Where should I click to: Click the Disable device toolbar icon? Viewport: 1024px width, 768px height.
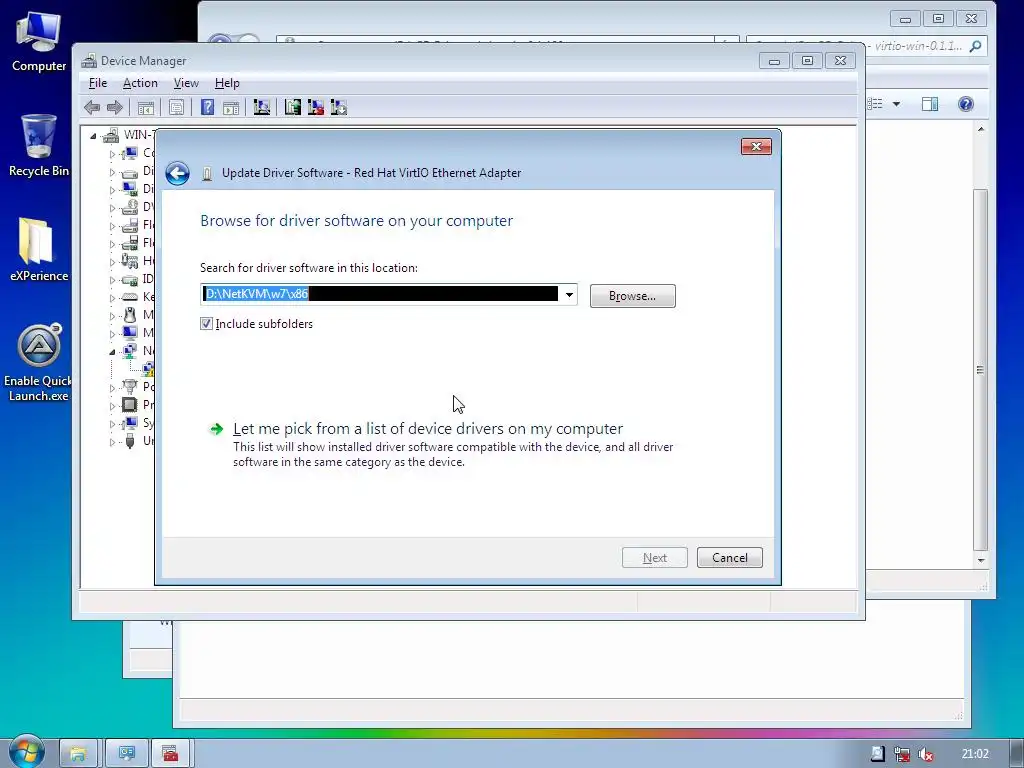339,107
